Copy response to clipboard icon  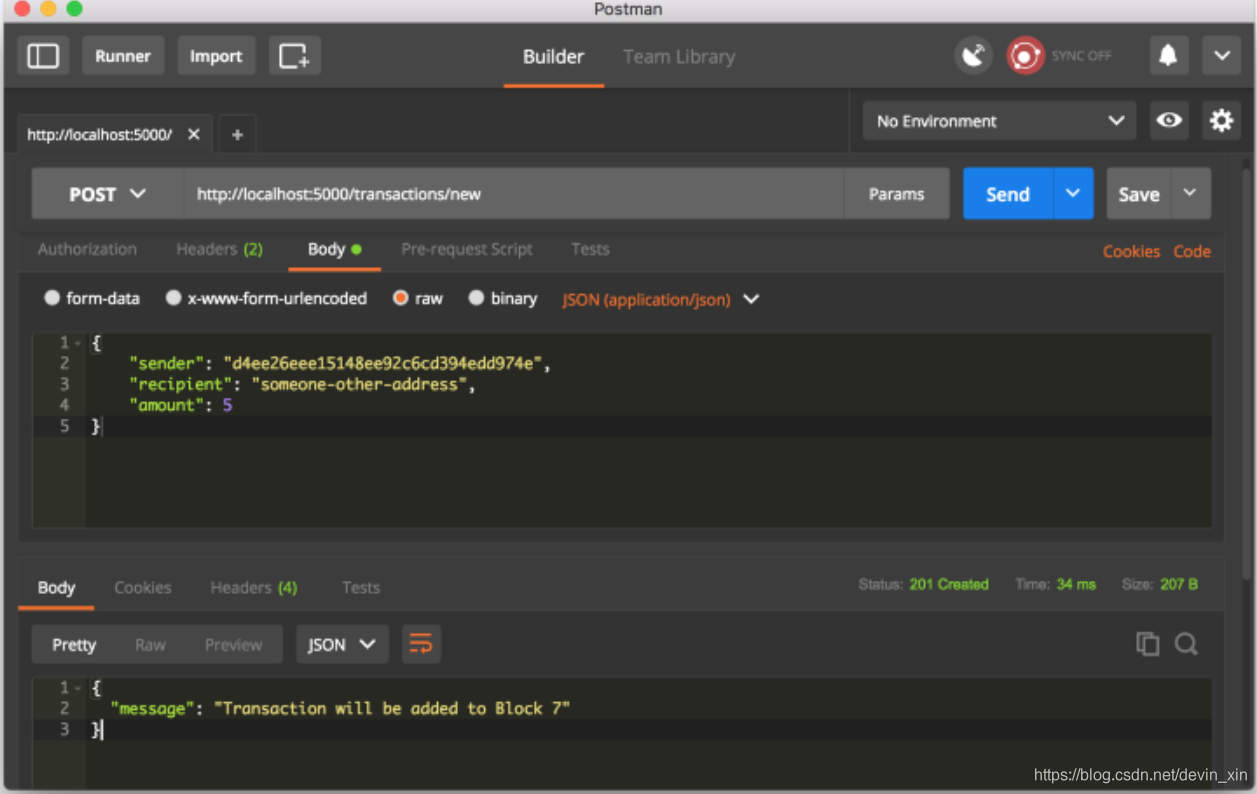(x=1148, y=644)
